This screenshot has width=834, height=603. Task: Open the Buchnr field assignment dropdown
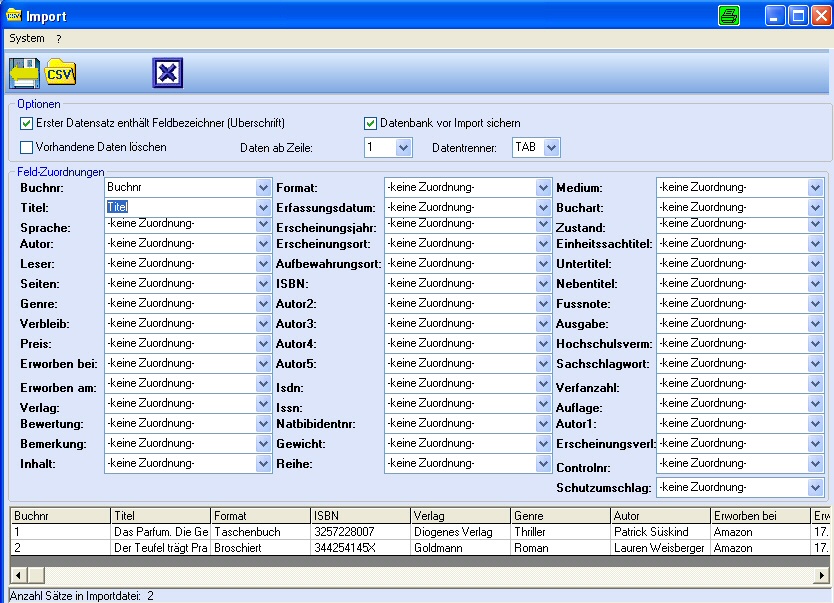pos(263,187)
